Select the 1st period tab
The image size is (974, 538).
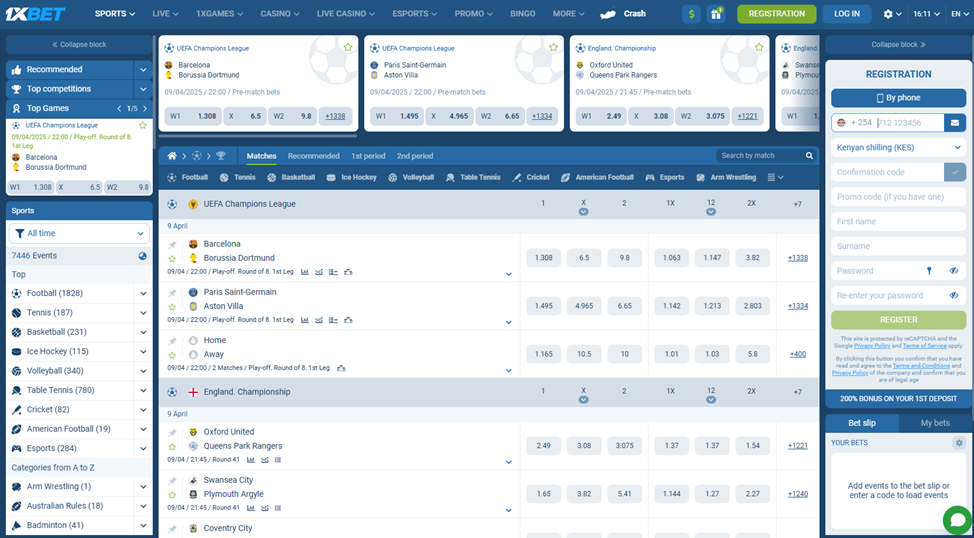368,156
